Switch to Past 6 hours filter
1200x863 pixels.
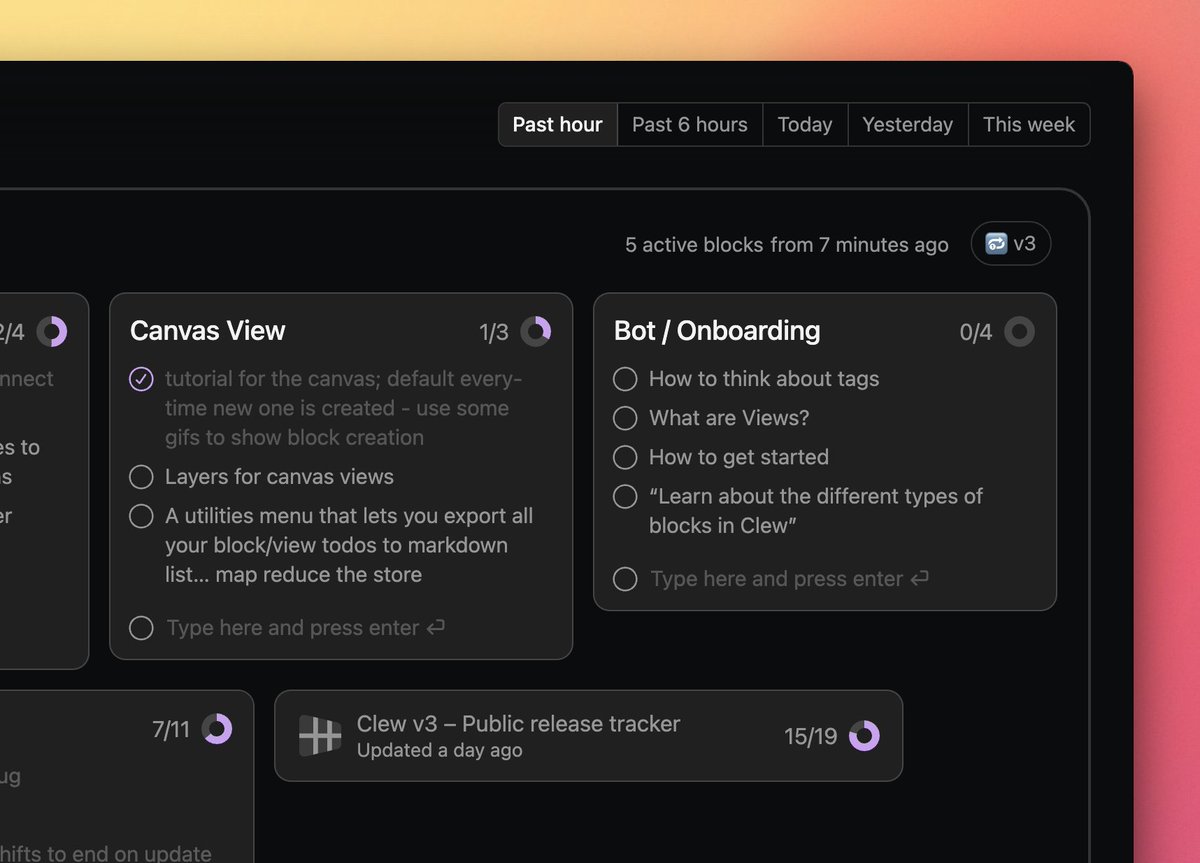(690, 125)
